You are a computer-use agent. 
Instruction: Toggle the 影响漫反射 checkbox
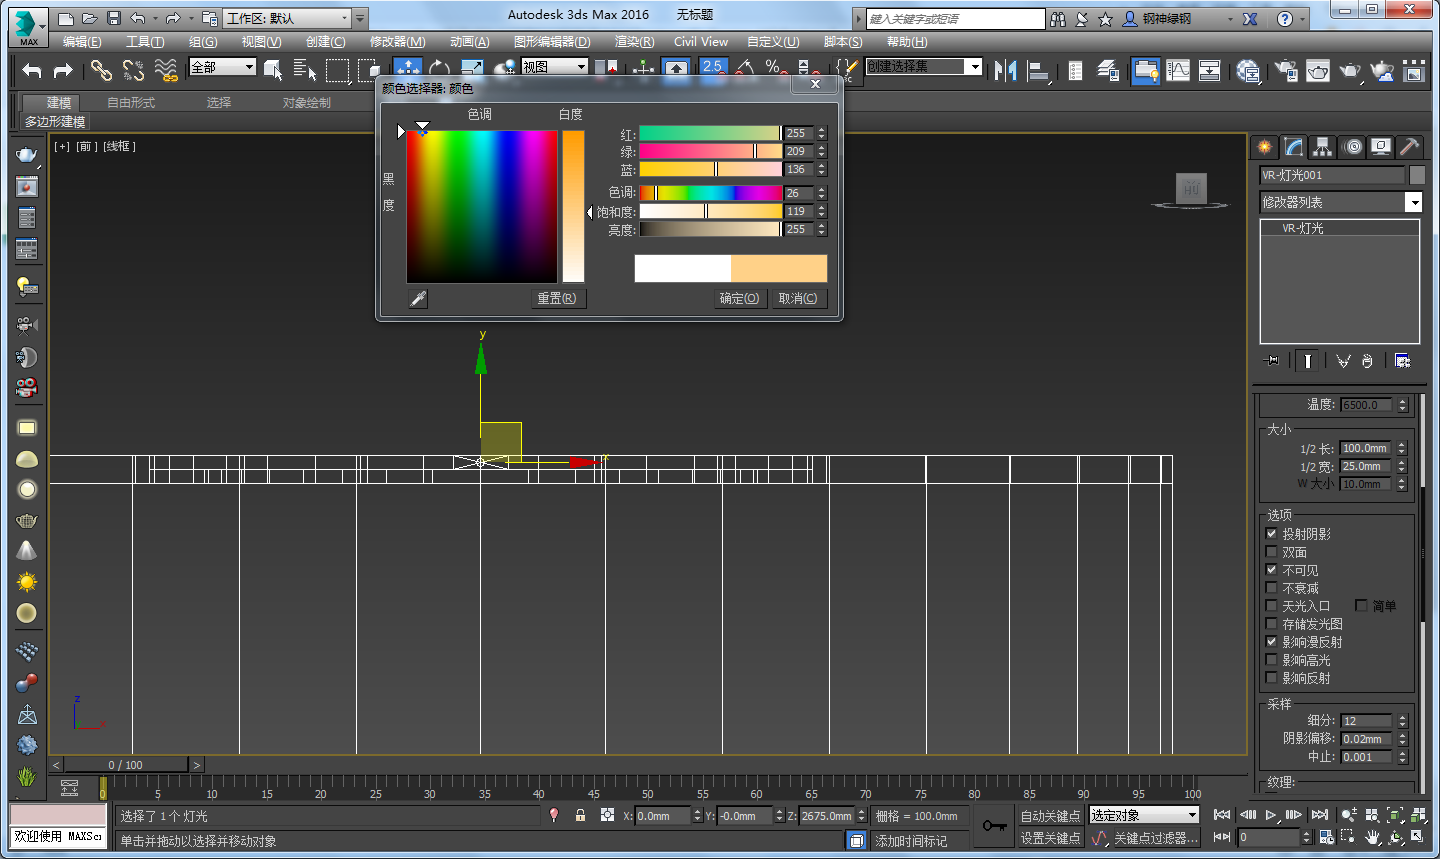click(x=1272, y=642)
